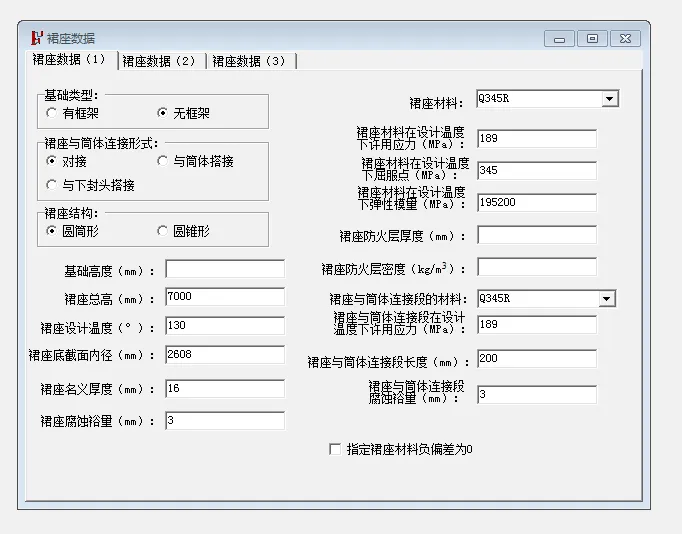Close the 裙座数据 dialog window

[x=625, y=39]
